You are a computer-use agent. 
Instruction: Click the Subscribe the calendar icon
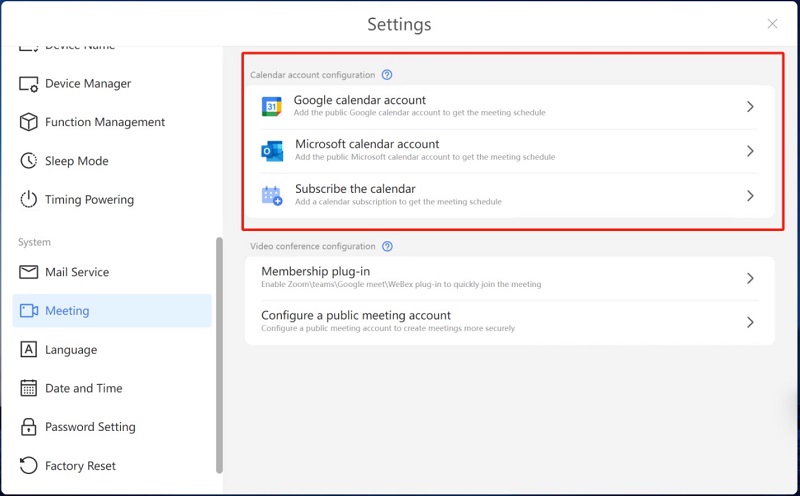point(272,196)
